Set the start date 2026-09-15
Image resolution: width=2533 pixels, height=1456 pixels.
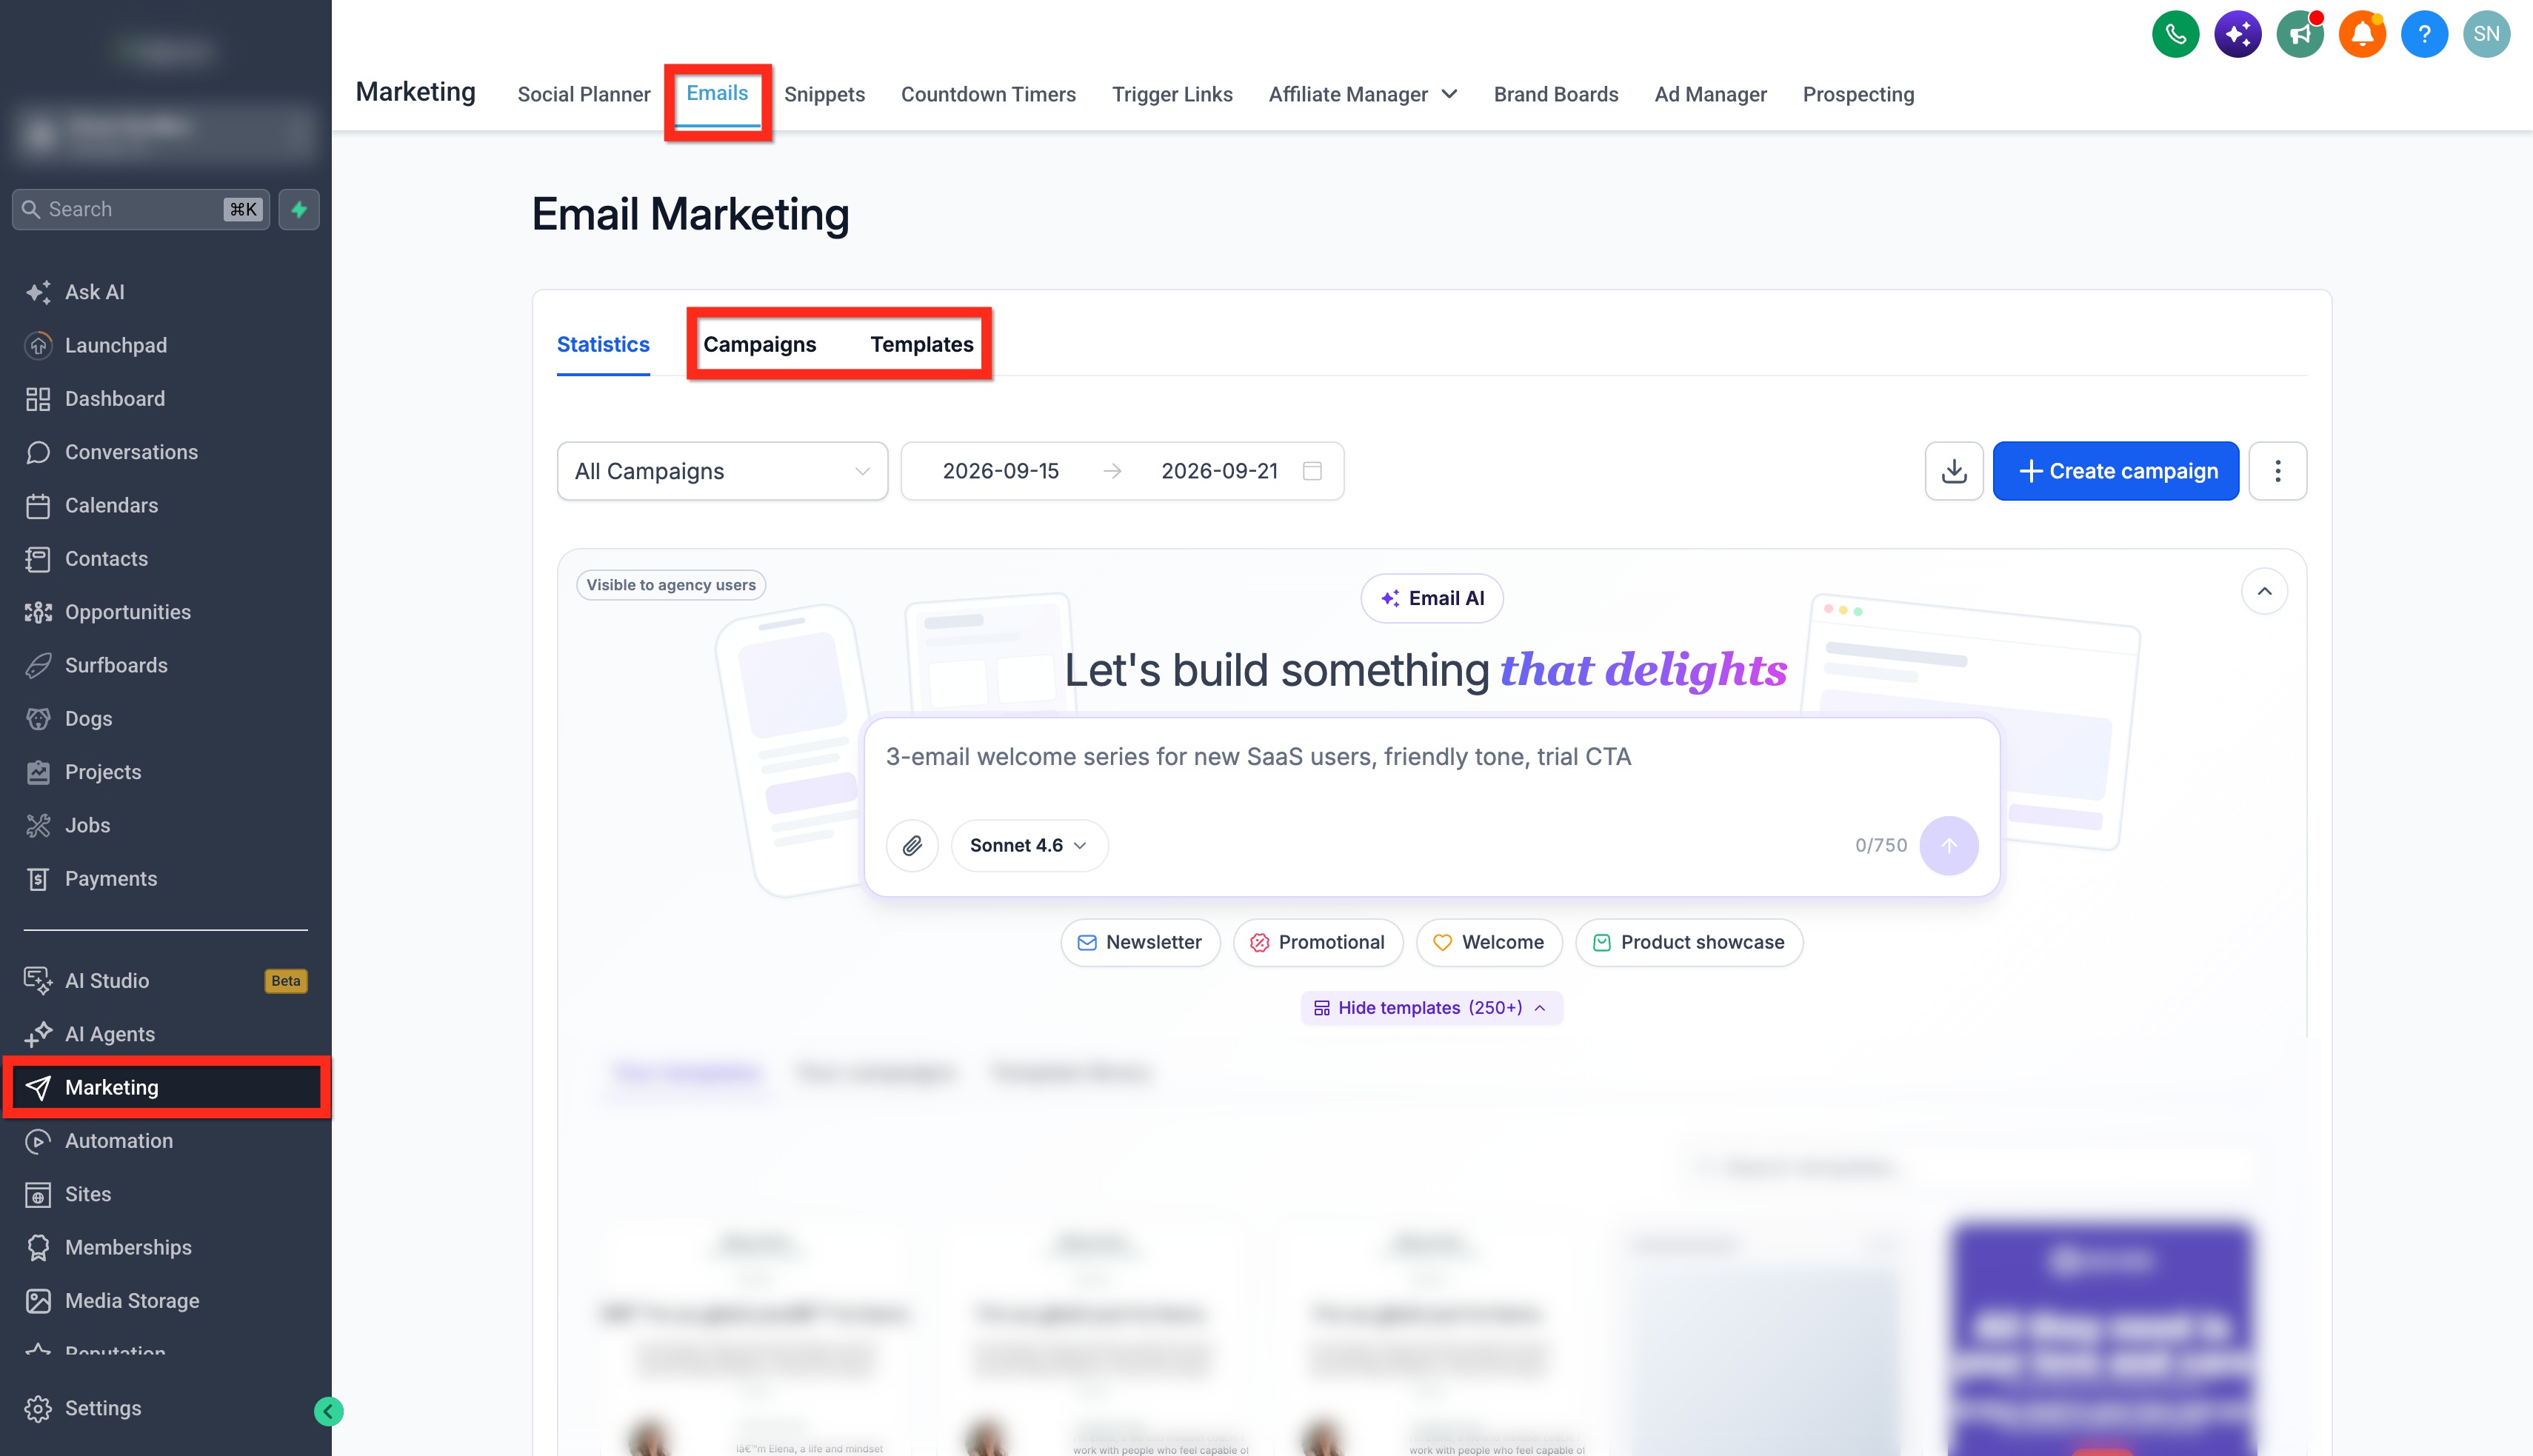1000,471
